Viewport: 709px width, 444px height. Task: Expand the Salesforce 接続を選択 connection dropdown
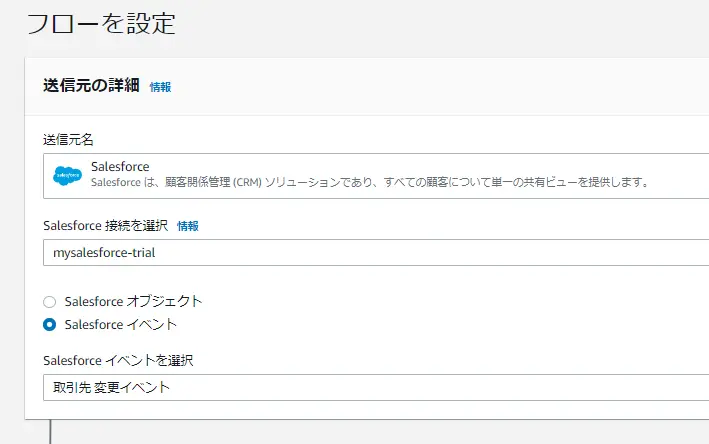[376, 253]
